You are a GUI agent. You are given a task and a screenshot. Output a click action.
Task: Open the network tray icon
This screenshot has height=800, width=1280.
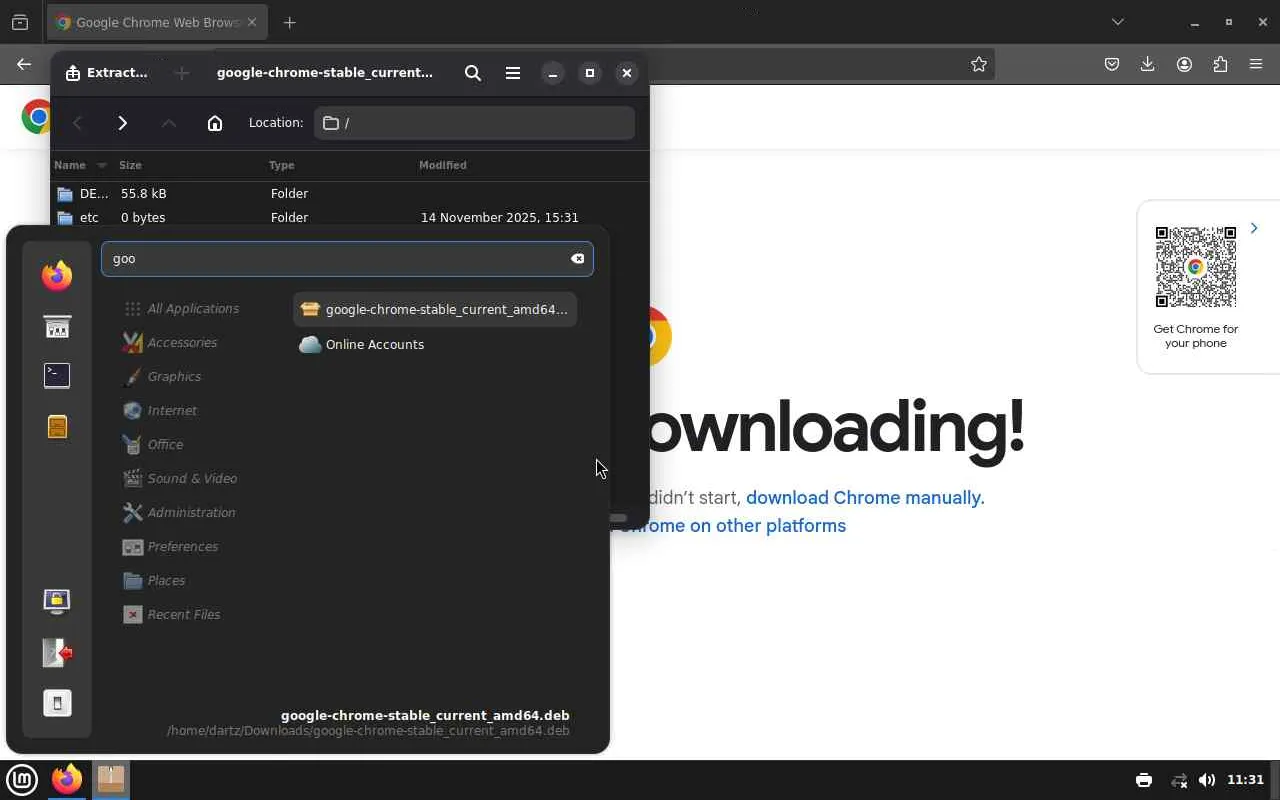point(1180,780)
